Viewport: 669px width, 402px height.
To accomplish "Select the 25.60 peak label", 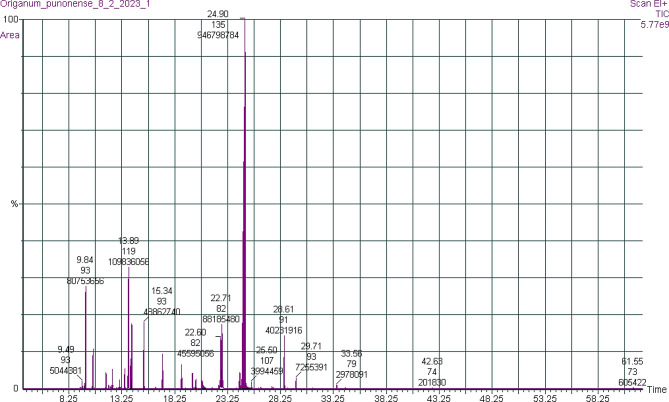I will click(267, 350).
